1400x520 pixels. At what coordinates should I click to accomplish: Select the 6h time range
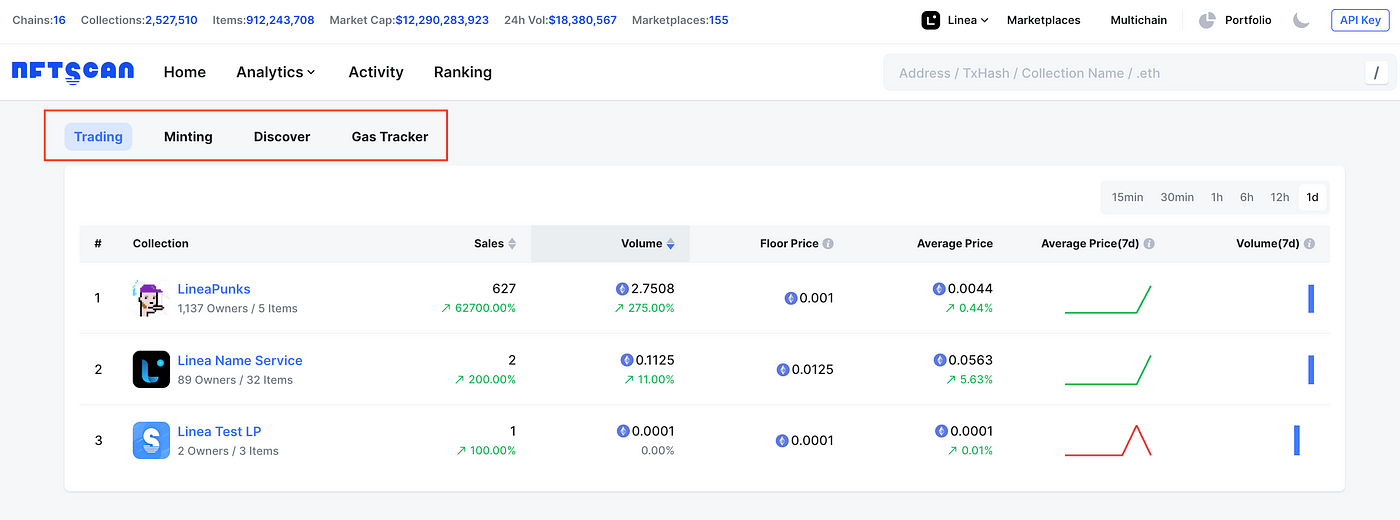tap(1246, 197)
